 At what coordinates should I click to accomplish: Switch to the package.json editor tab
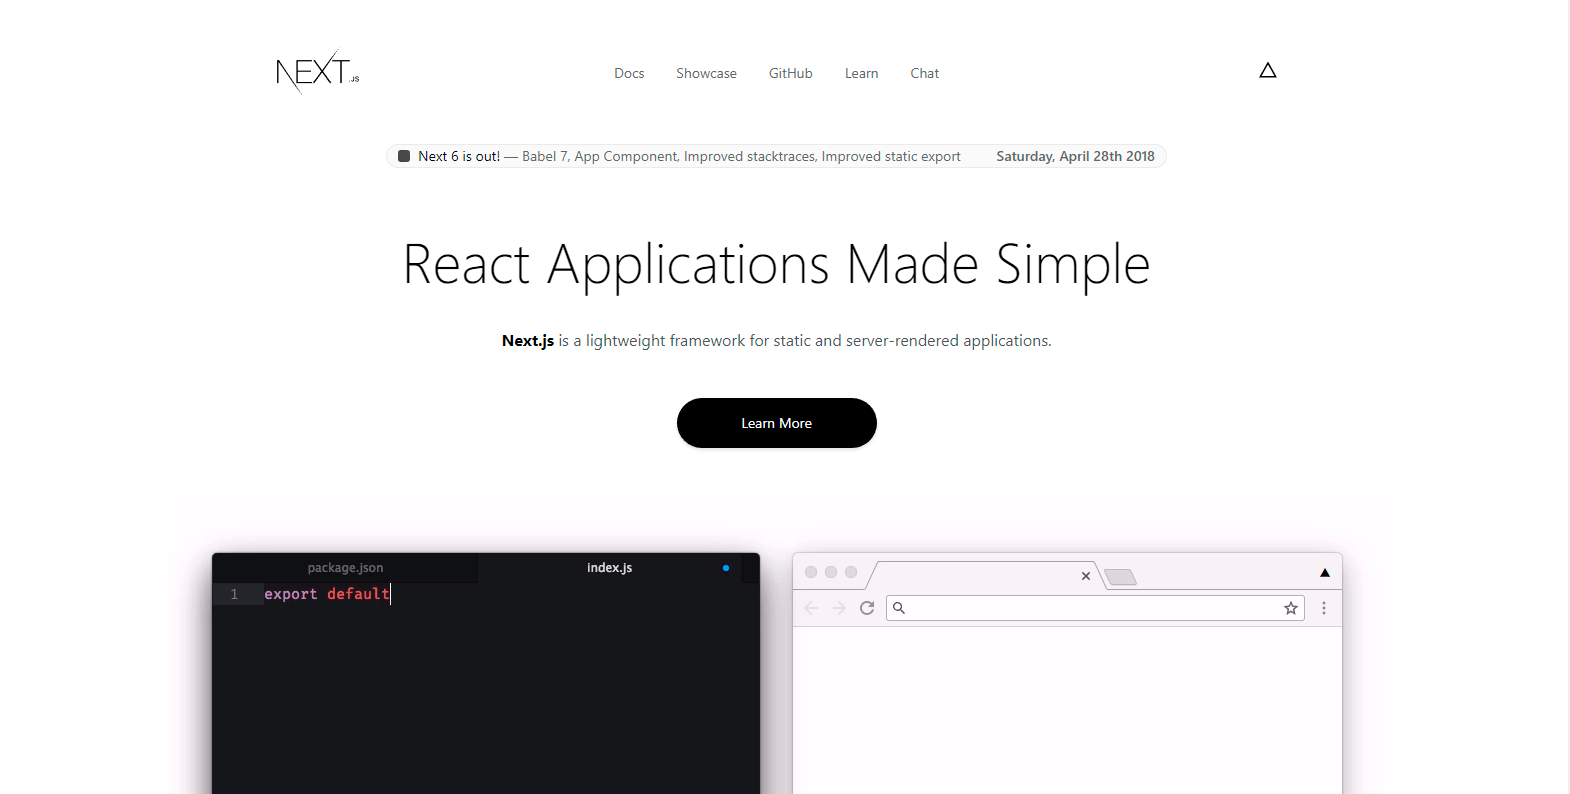(x=345, y=567)
